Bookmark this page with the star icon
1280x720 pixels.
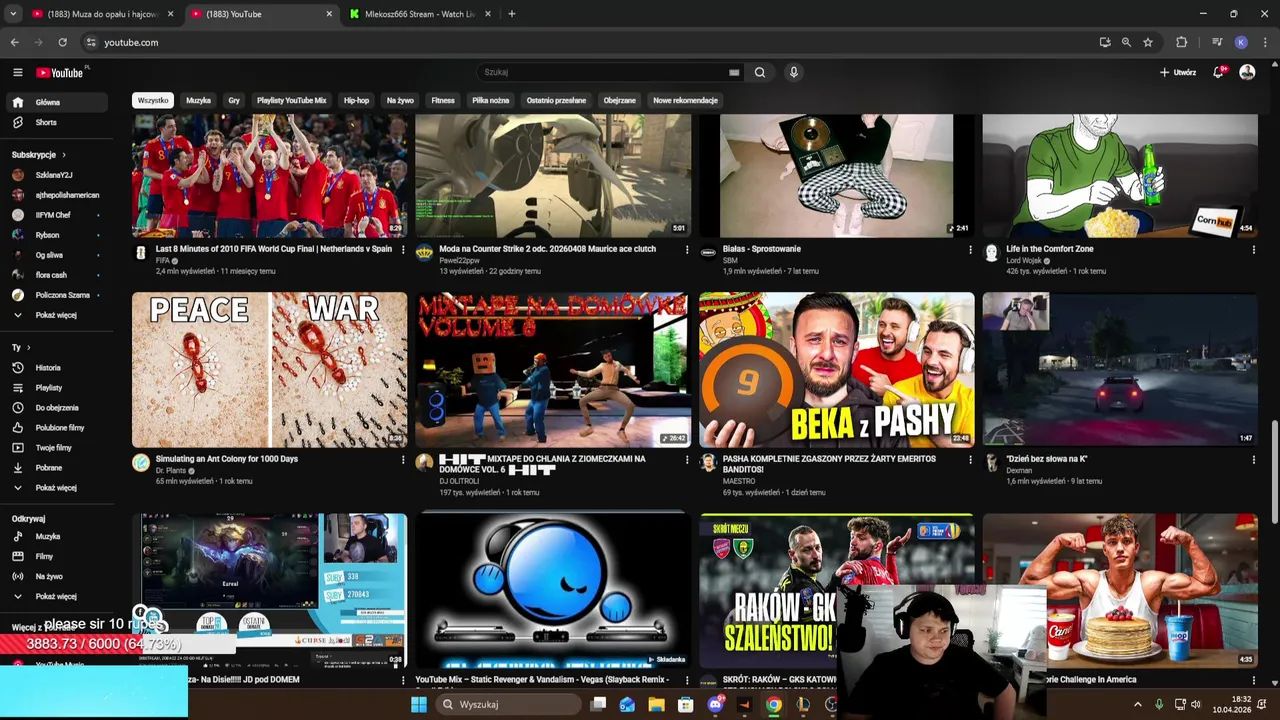(x=1148, y=42)
